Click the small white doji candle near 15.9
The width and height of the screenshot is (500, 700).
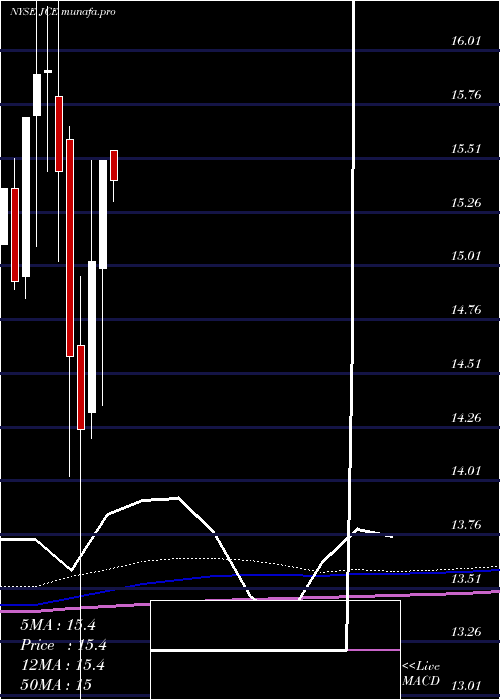[x=48, y=71]
